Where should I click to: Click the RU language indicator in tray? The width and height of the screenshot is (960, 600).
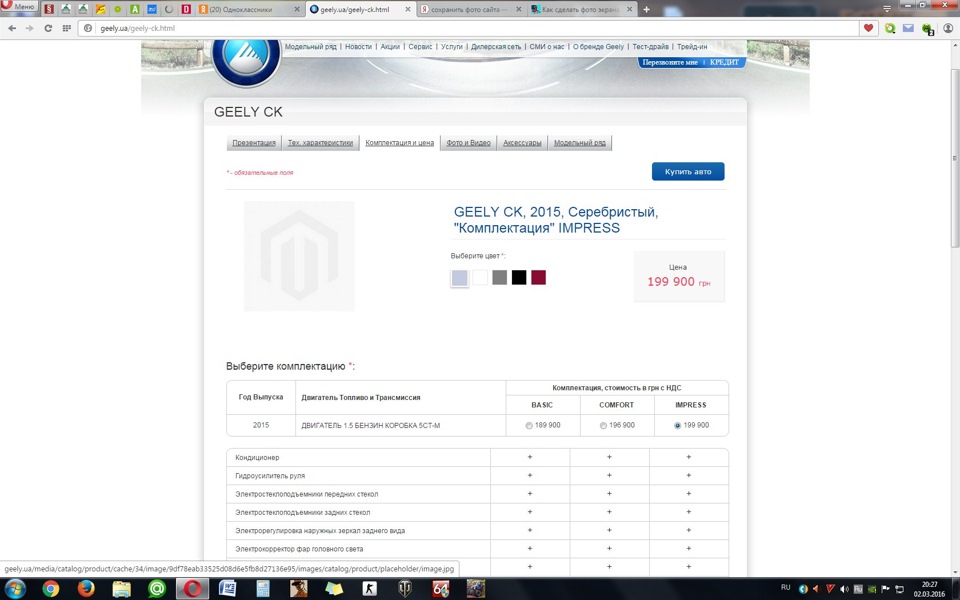786,587
